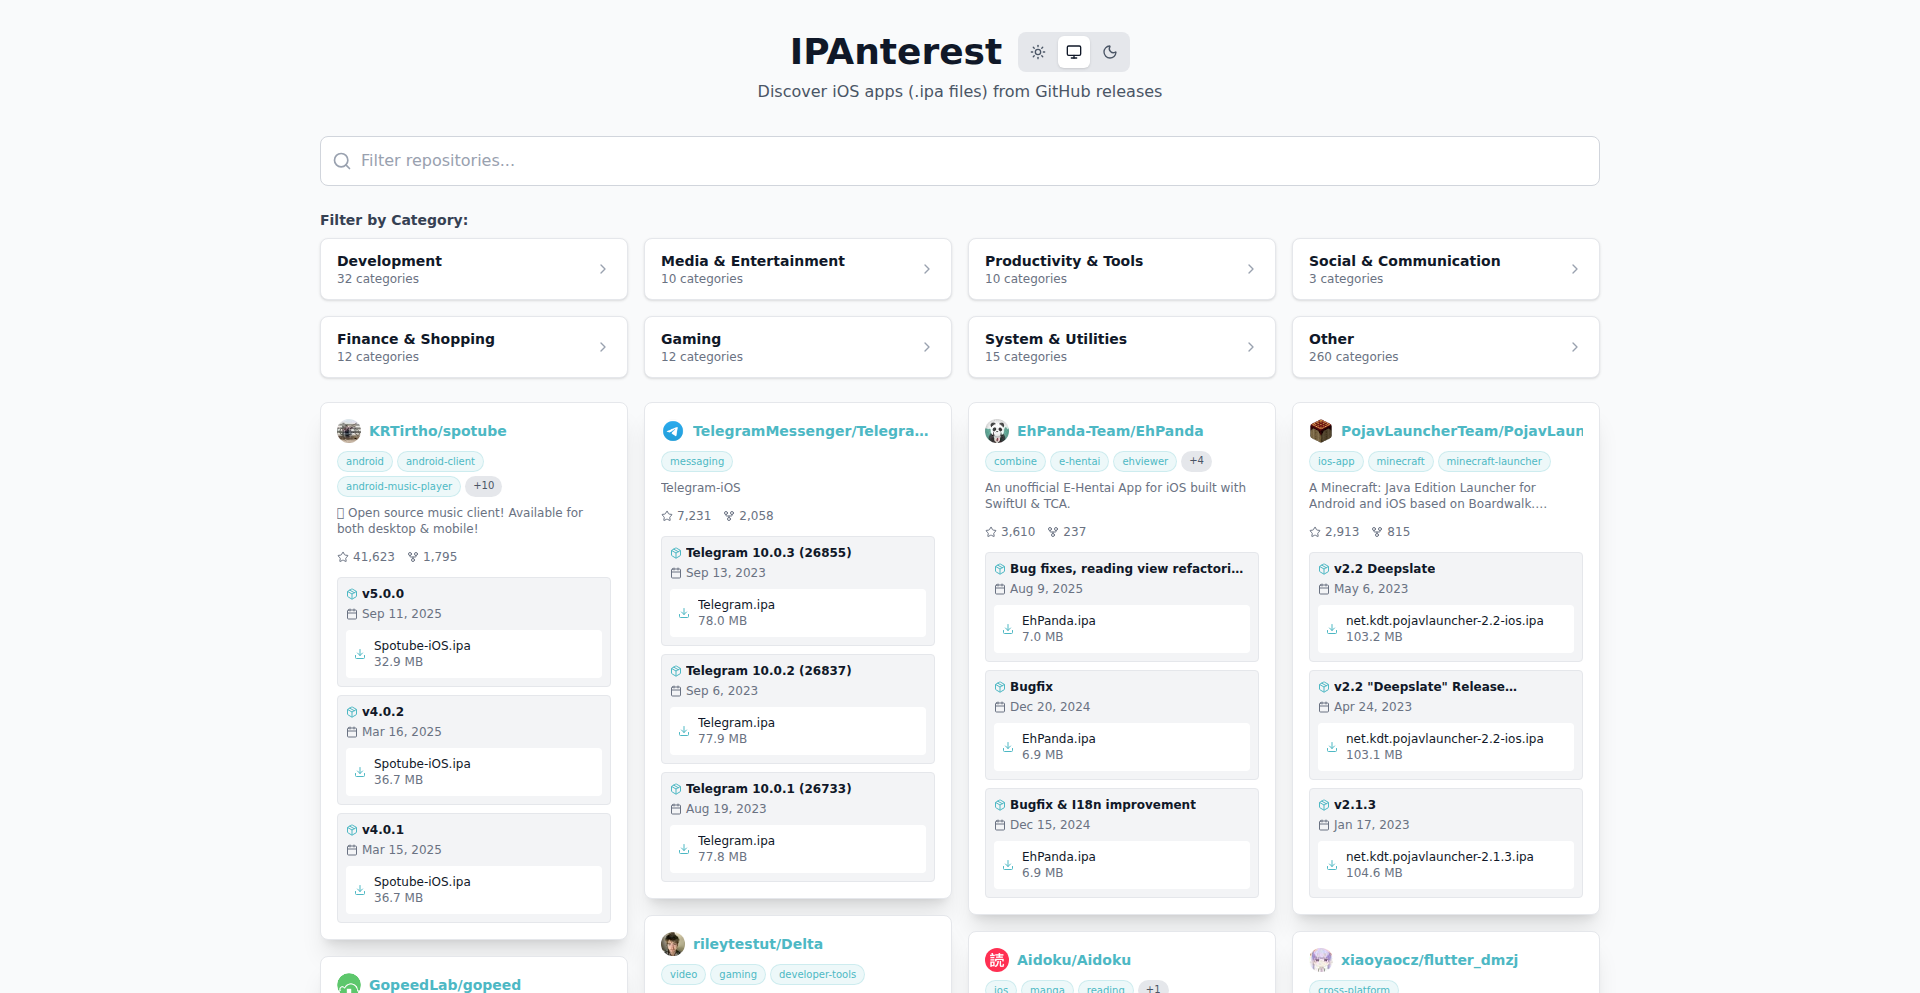This screenshot has width=1920, height=993.
Task: Expand Productivity & Tools categories
Action: click(x=1122, y=269)
